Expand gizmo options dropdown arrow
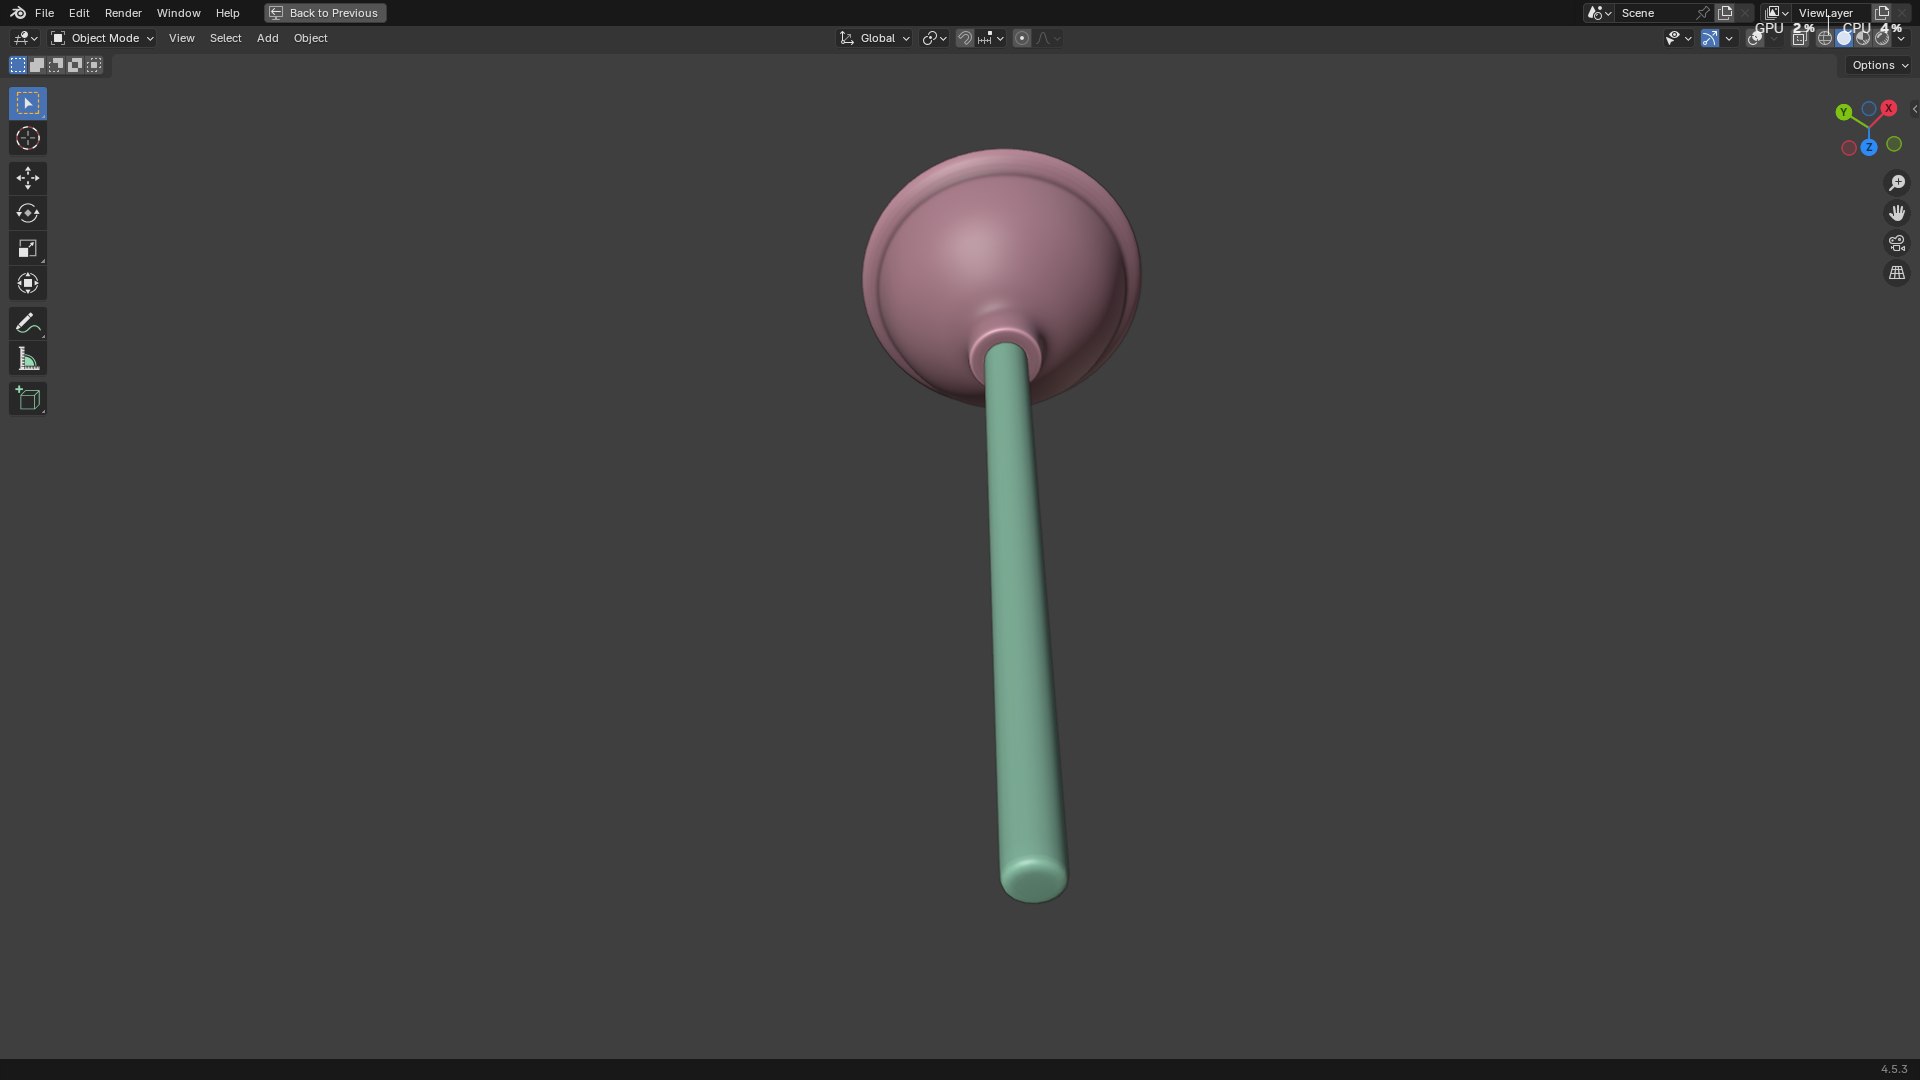Image resolution: width=1920 pixels, height=1080 pixels. pos(1729,38)
